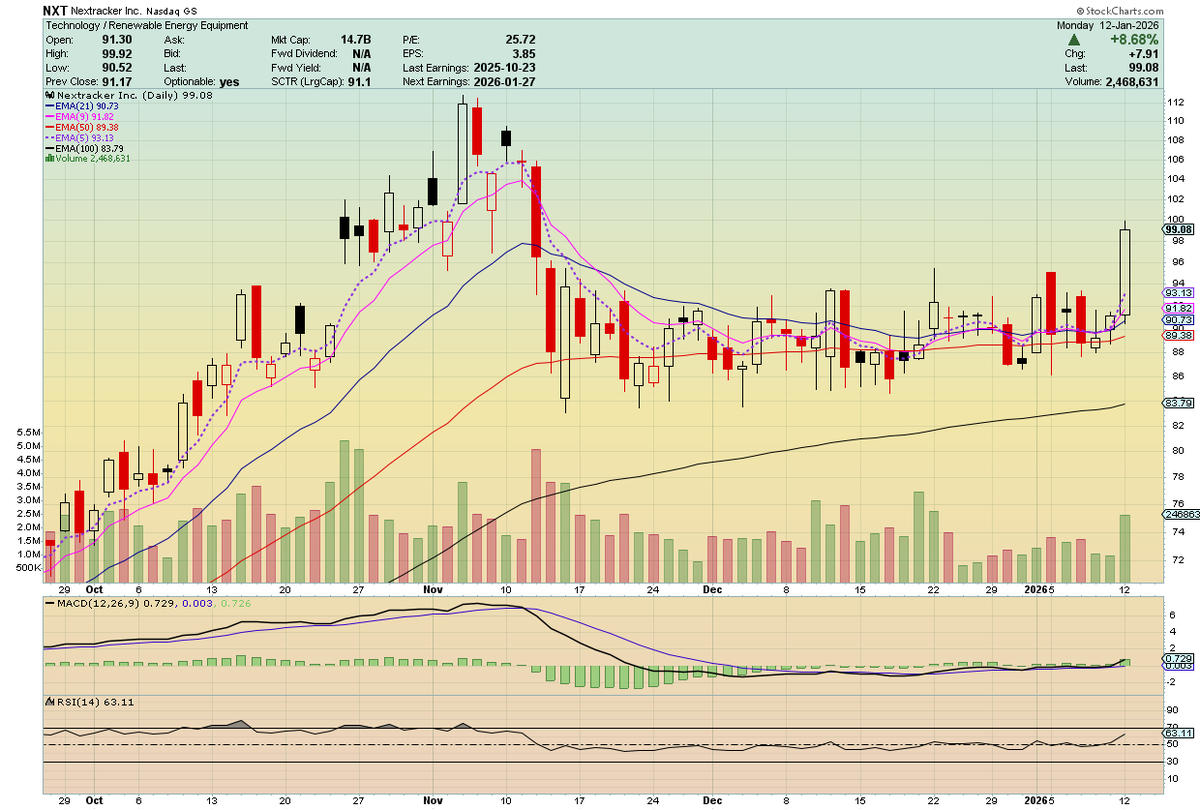Click the EMA(50) 89.38 legend entry
This screenshot has width=1200, height=810.
click(82, 127)
